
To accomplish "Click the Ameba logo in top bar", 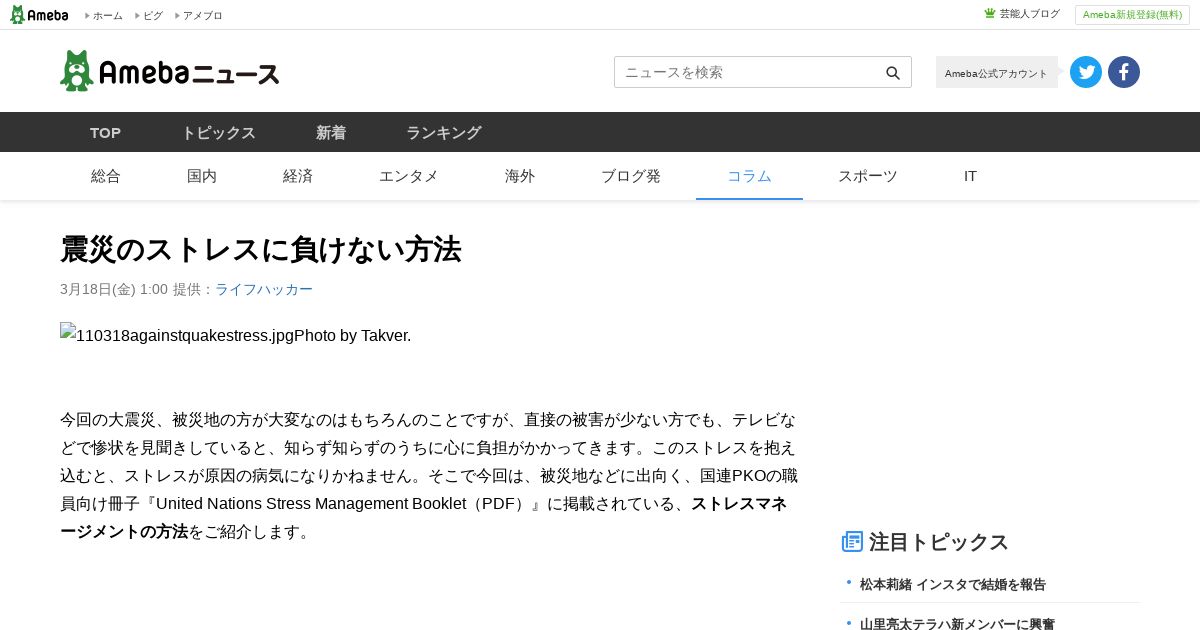I will (39, 15).
